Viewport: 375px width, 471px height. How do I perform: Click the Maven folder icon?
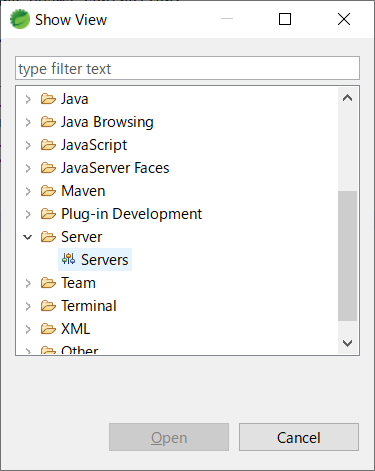[x=48, y=191]
